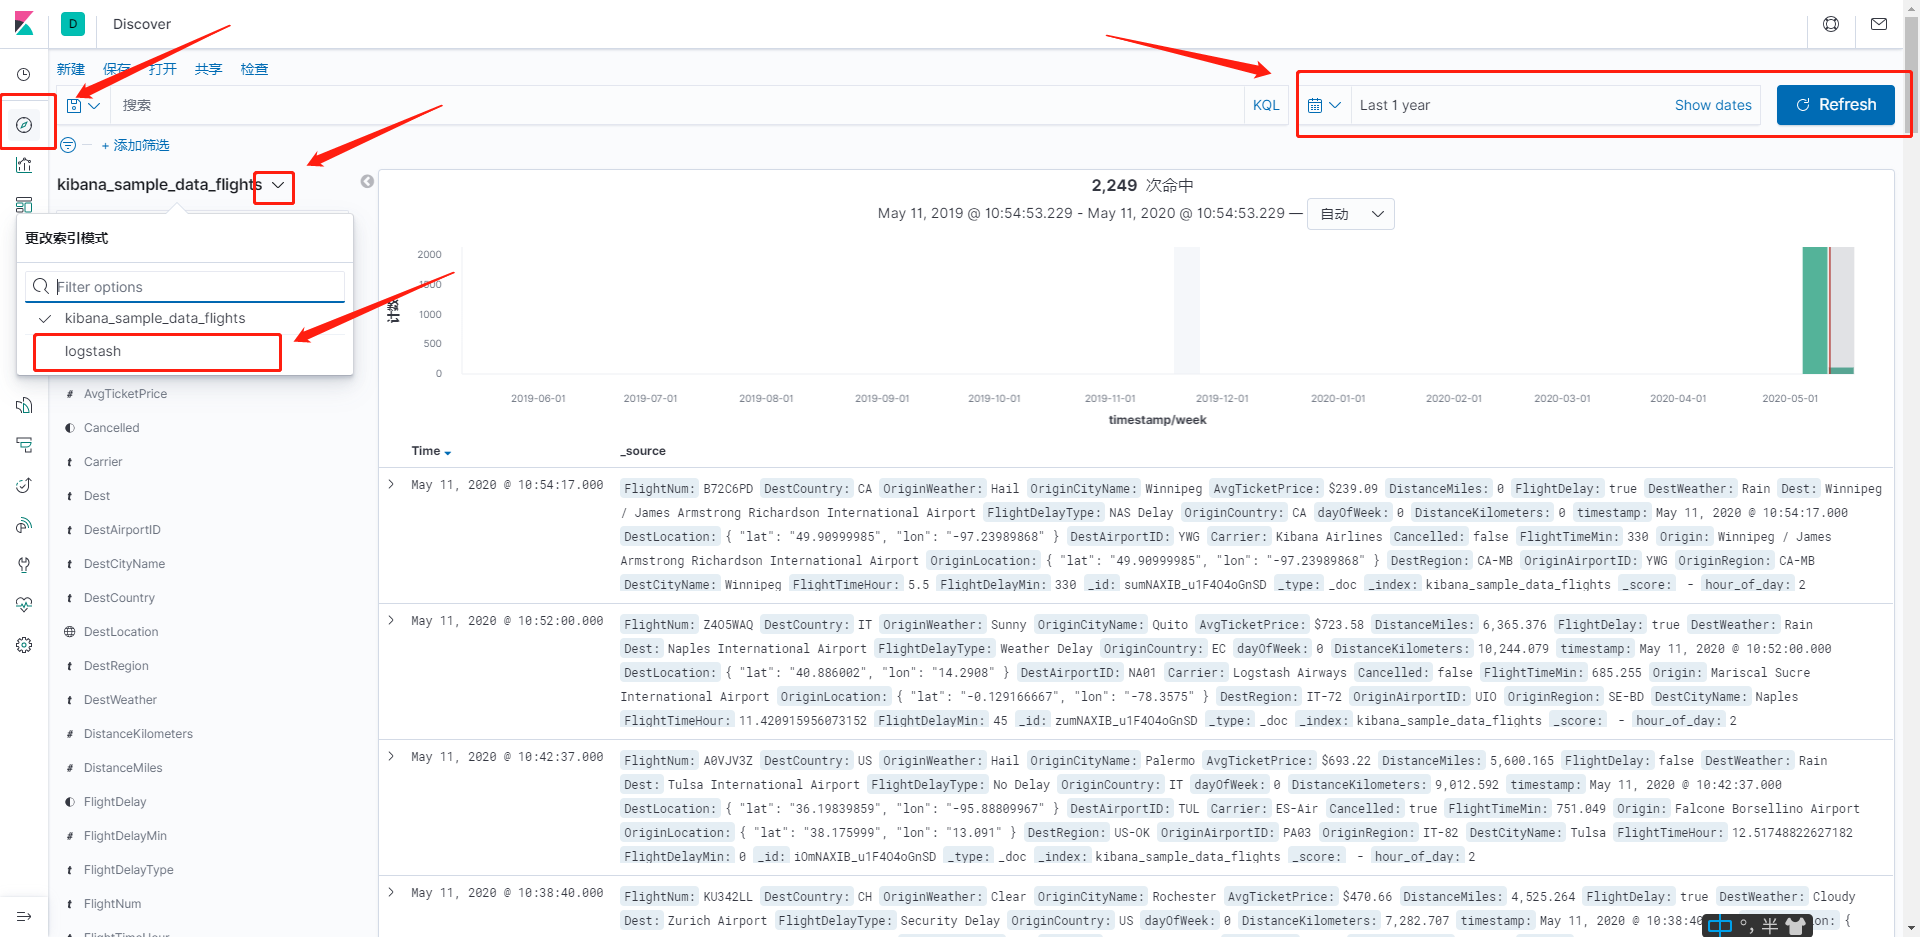This screenshot has width=1920, height=937.
Task: Open SIEM radar icon in sidebar
Action: [x=24, y=525]
